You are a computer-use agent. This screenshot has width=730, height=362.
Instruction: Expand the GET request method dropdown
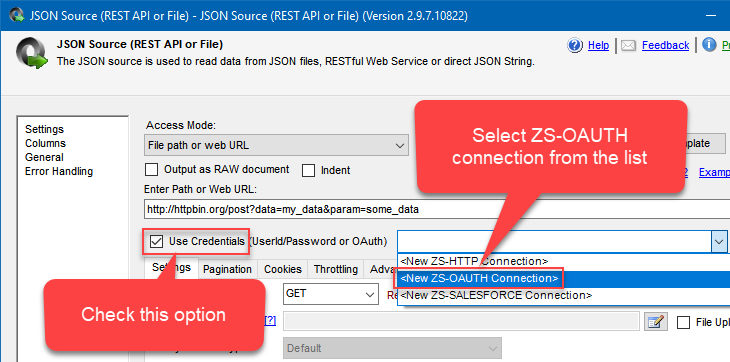(x=331, y=294)
